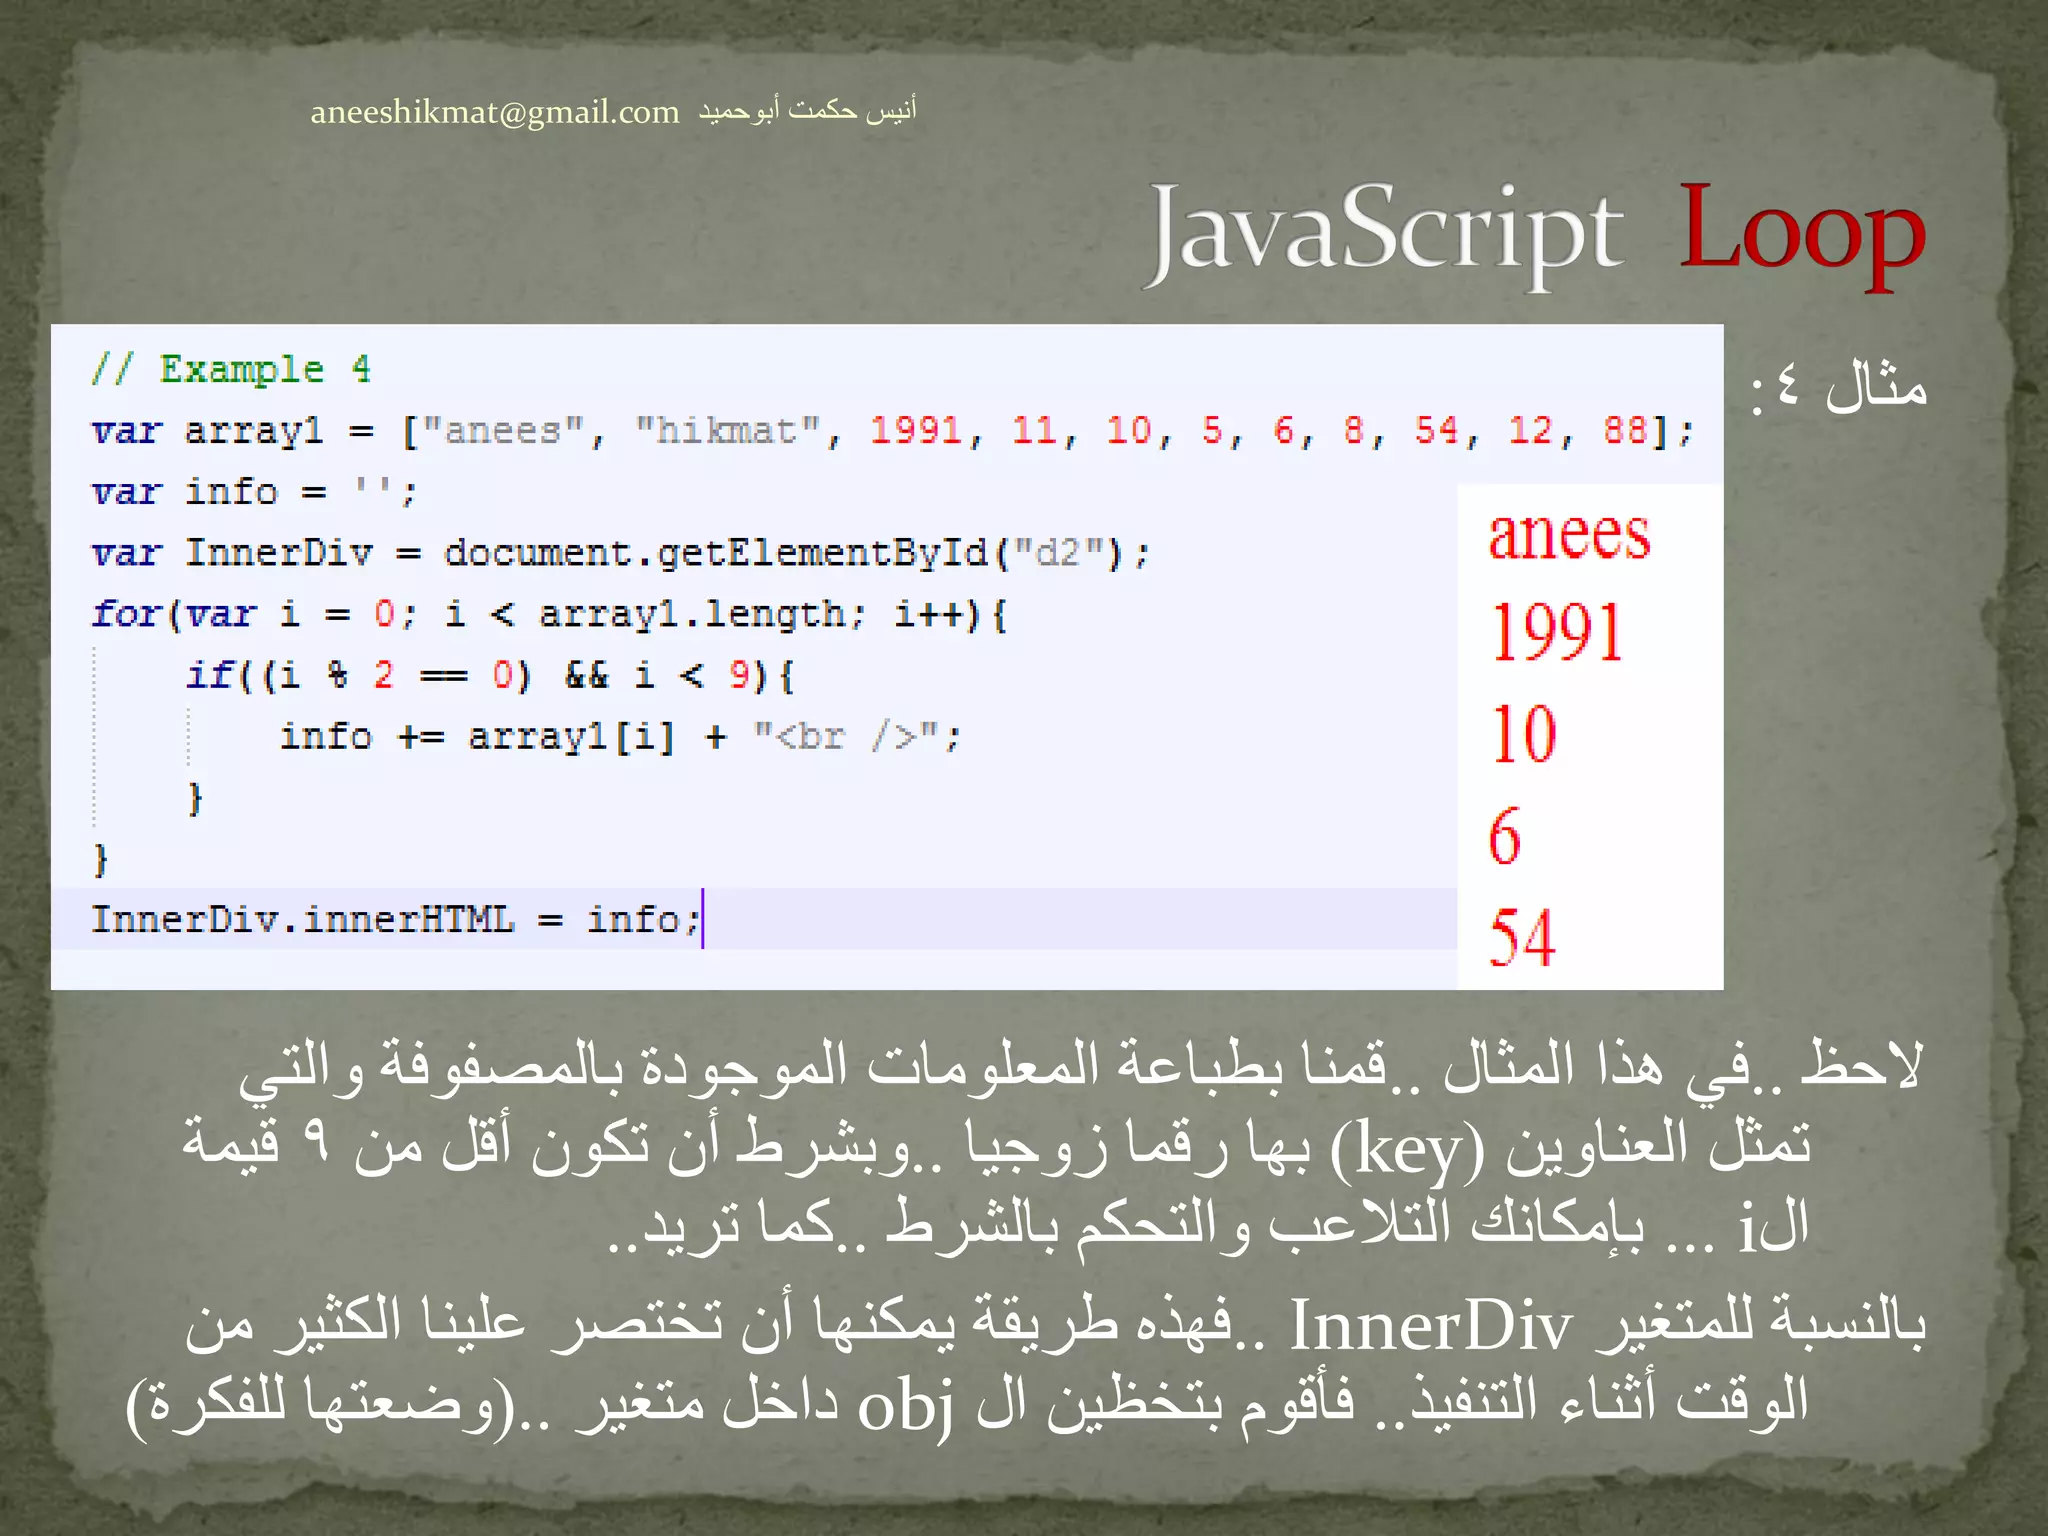Click the string "hikmat" in the array
This screenshot has height=1536, width=2048.
(728, 431)
